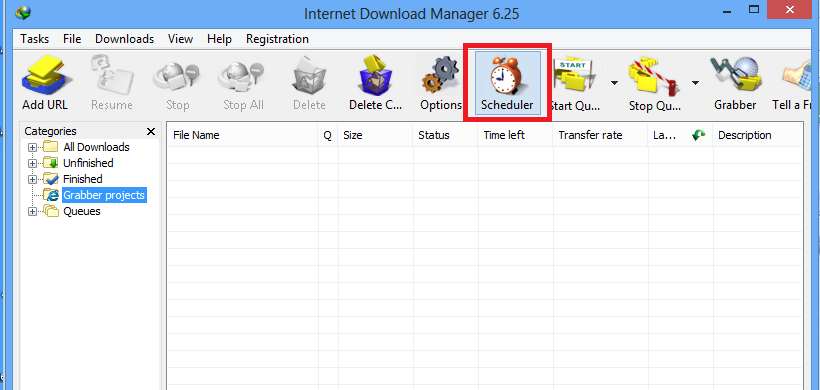
Task: Click the Stop Queue icon
Action: (x=655, y=76)
